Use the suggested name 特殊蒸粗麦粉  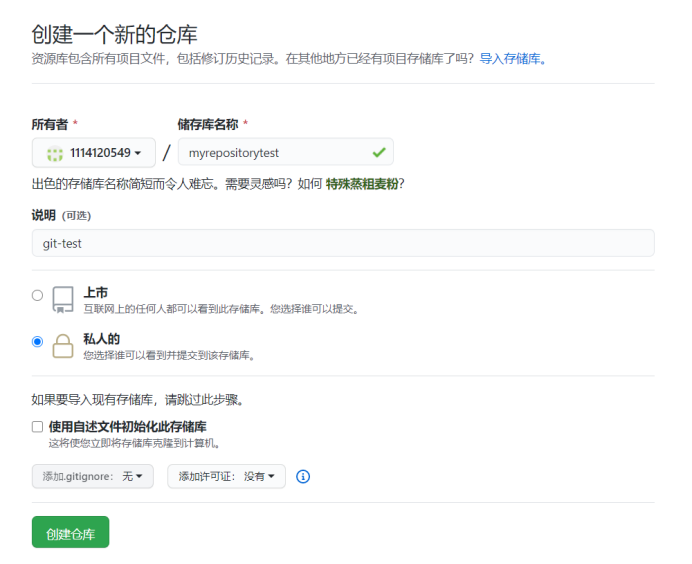click(x=362, y=184)
